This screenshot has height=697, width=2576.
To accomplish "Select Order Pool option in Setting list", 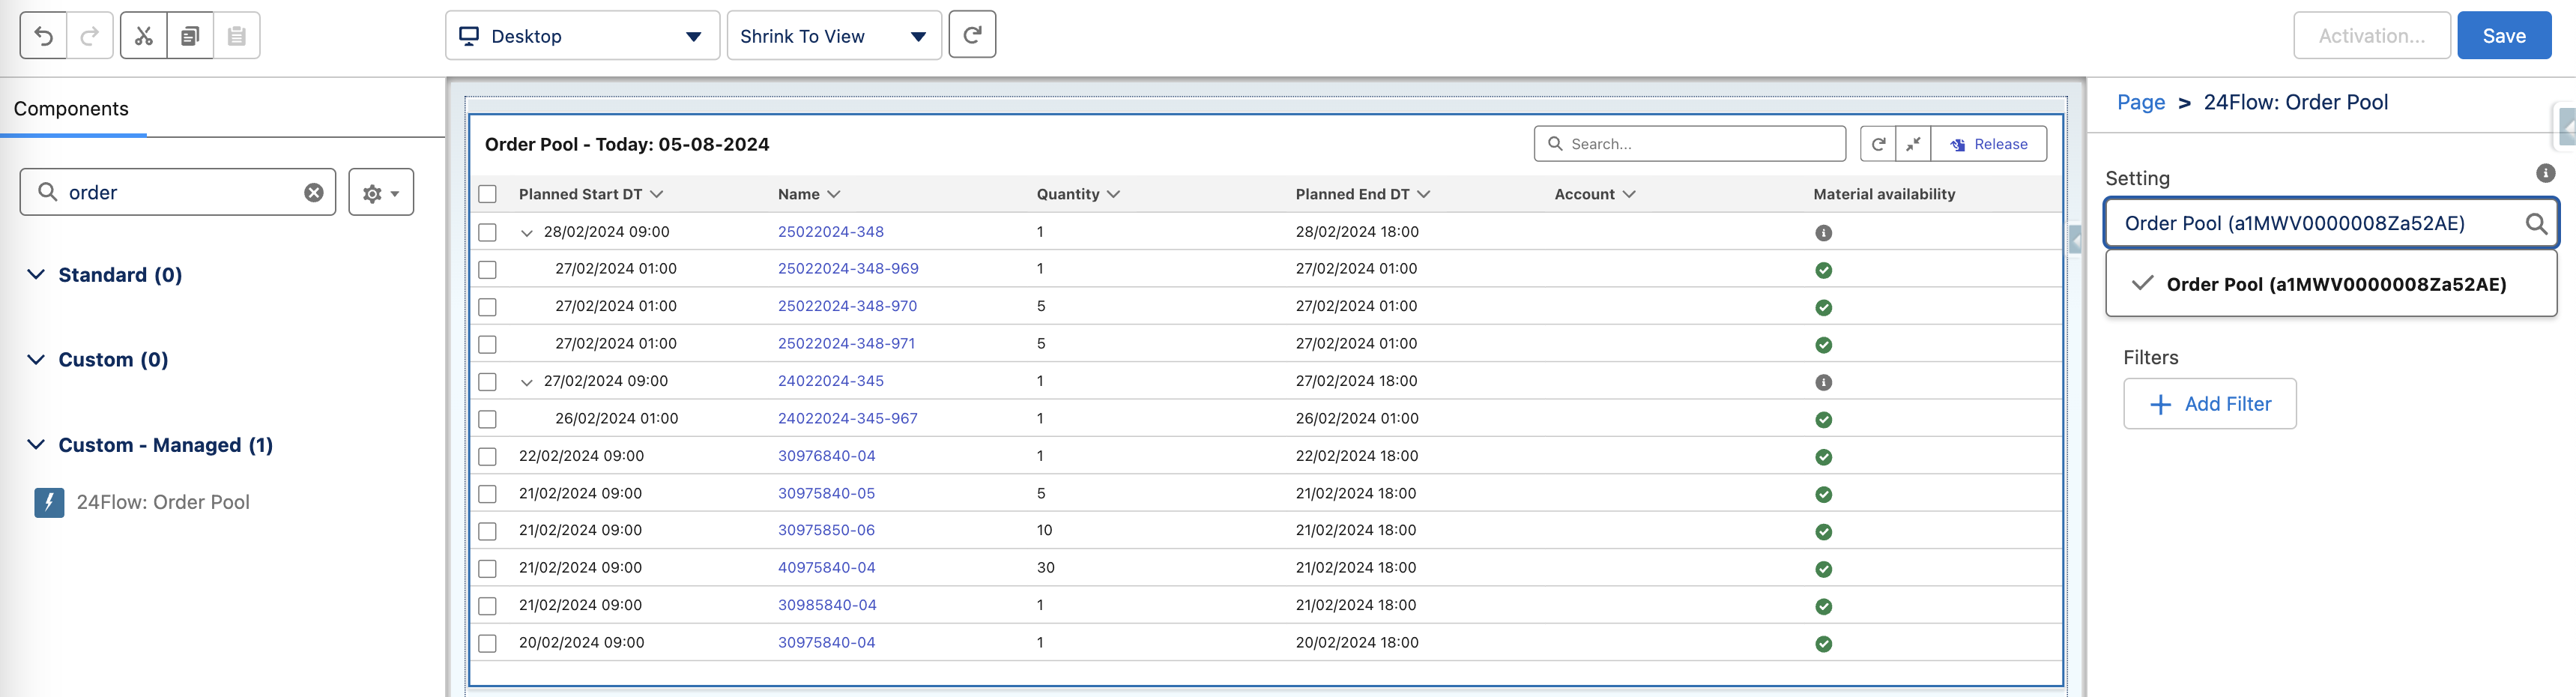I will click(x=2335, y=285).
